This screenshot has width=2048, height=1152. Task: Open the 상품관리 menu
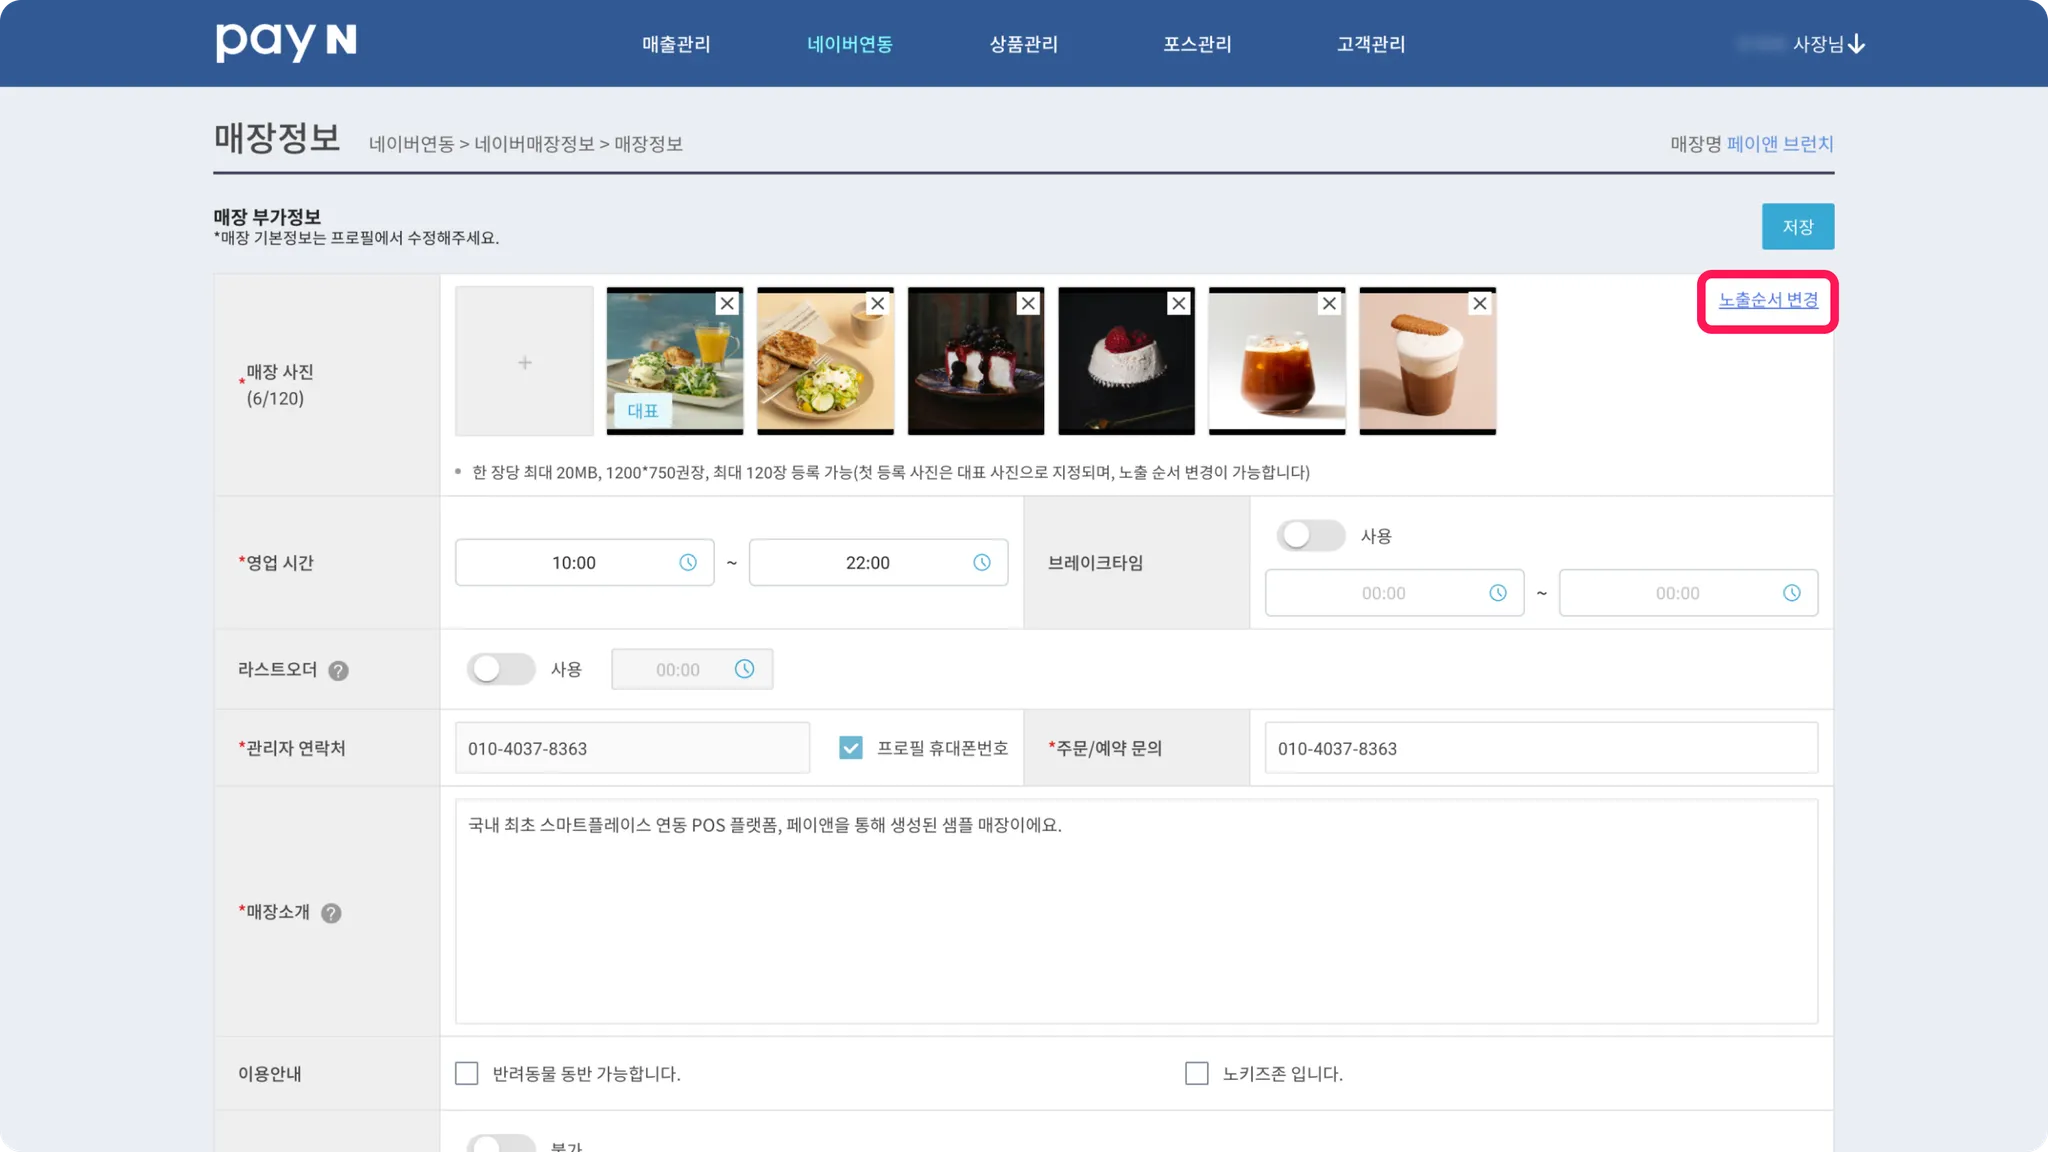point(1023,44)
